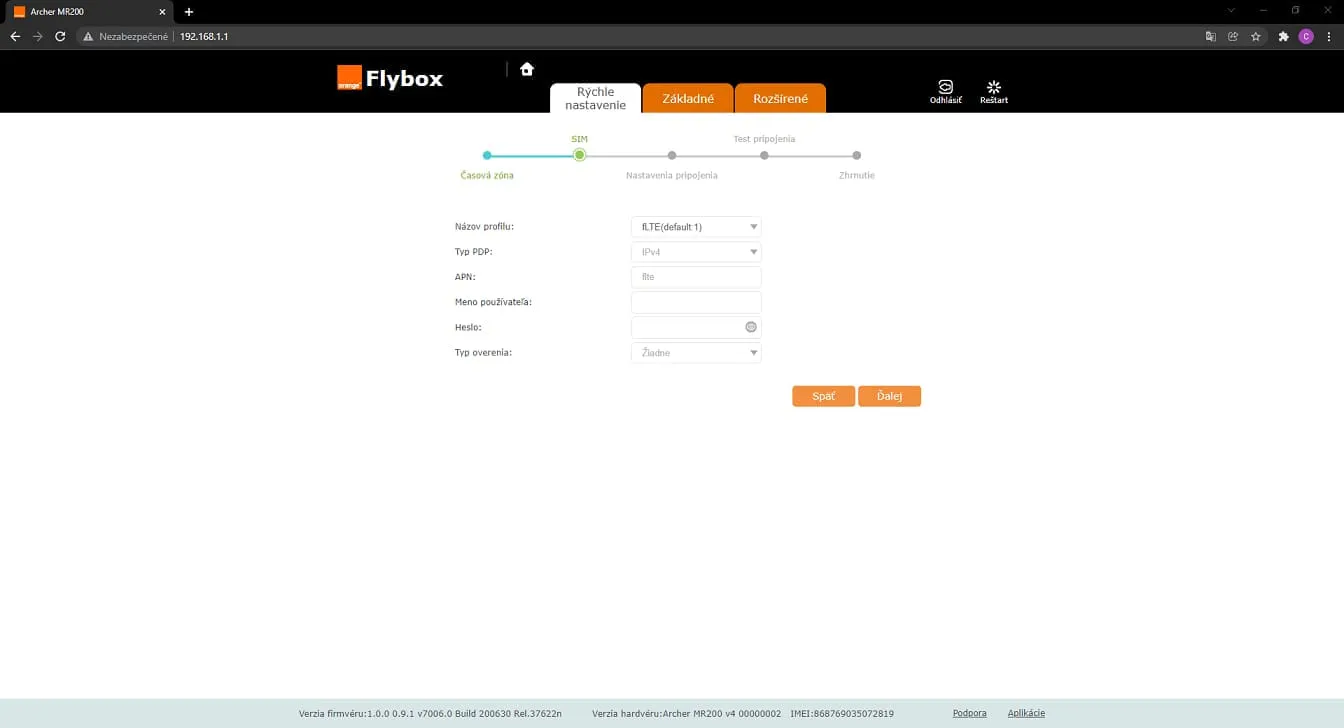Image resolution: width=1344 pixels, height=728 pixels.
Task: Reload the page in browser toolbar
Action: point(60,36)
